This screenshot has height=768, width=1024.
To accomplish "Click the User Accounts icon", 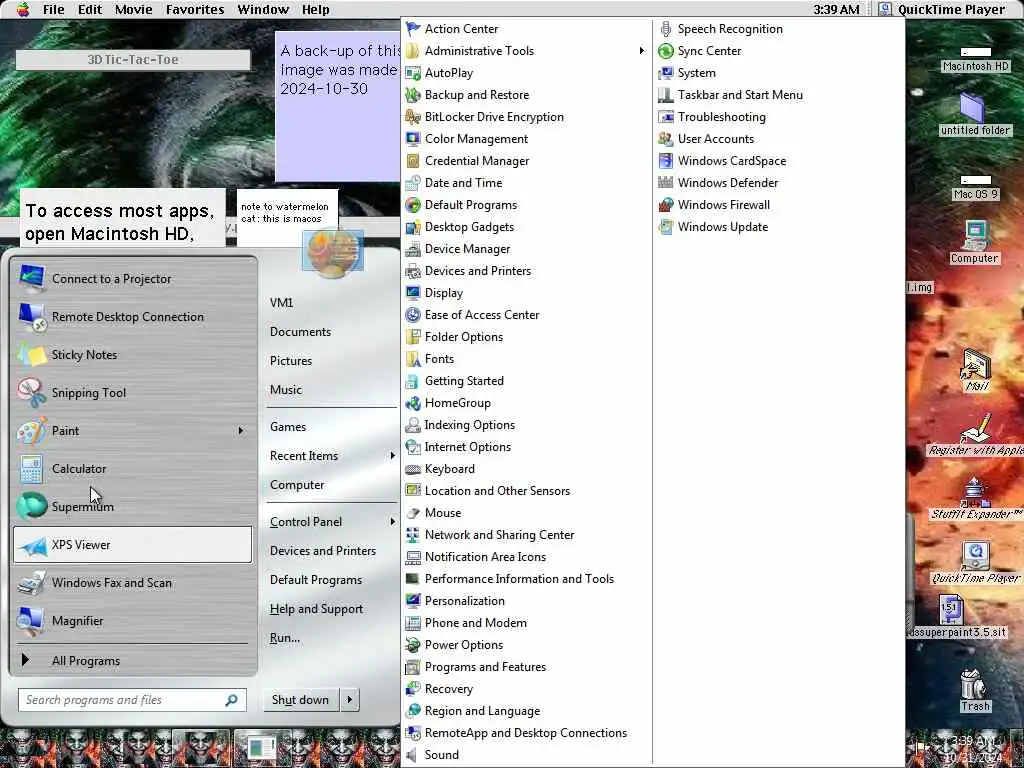I will point(665,139).
